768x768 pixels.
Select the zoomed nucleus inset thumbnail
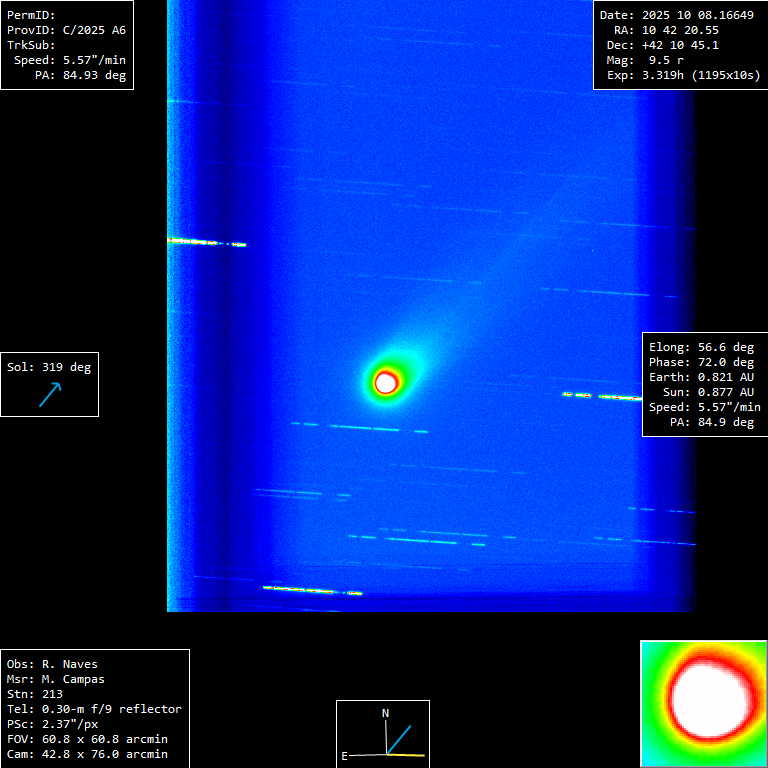pos(704,704)
